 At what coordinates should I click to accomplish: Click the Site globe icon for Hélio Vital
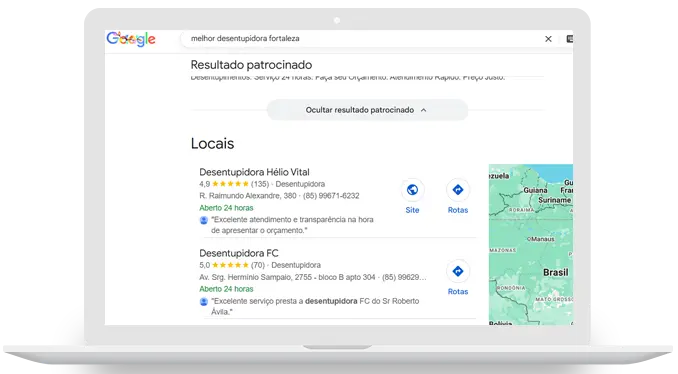[x=412, y=190]
